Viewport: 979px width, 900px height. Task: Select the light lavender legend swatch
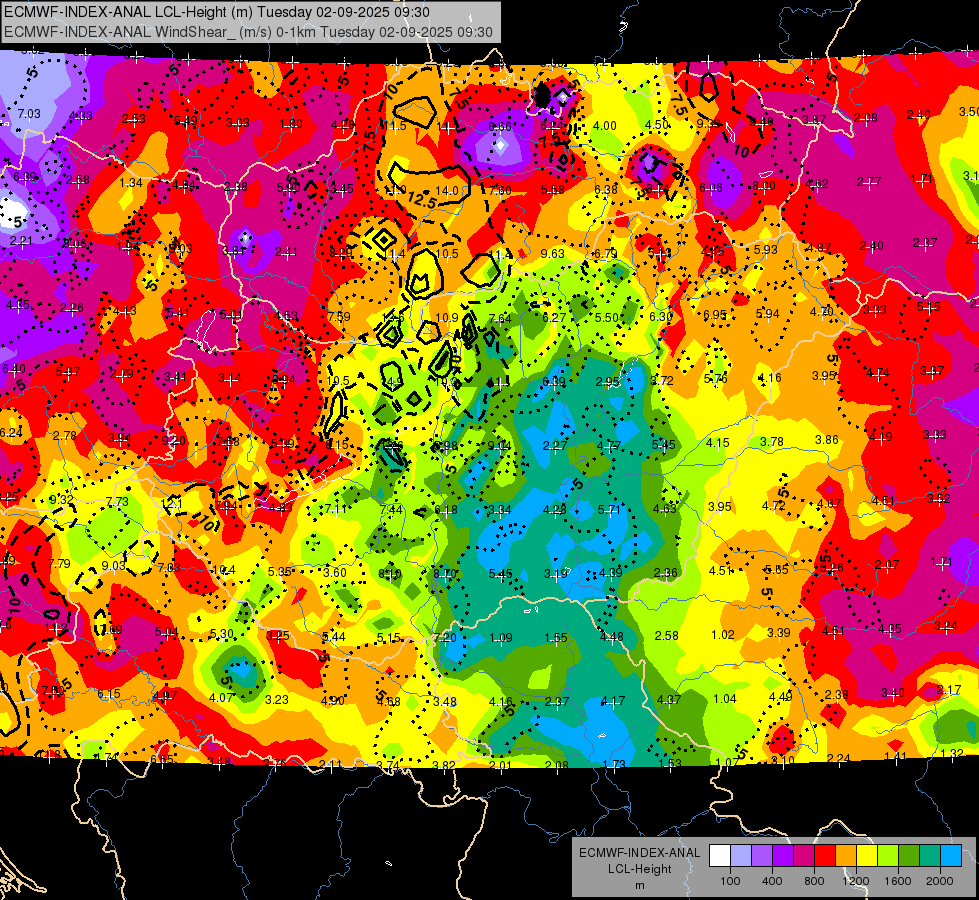pos(741,856)
